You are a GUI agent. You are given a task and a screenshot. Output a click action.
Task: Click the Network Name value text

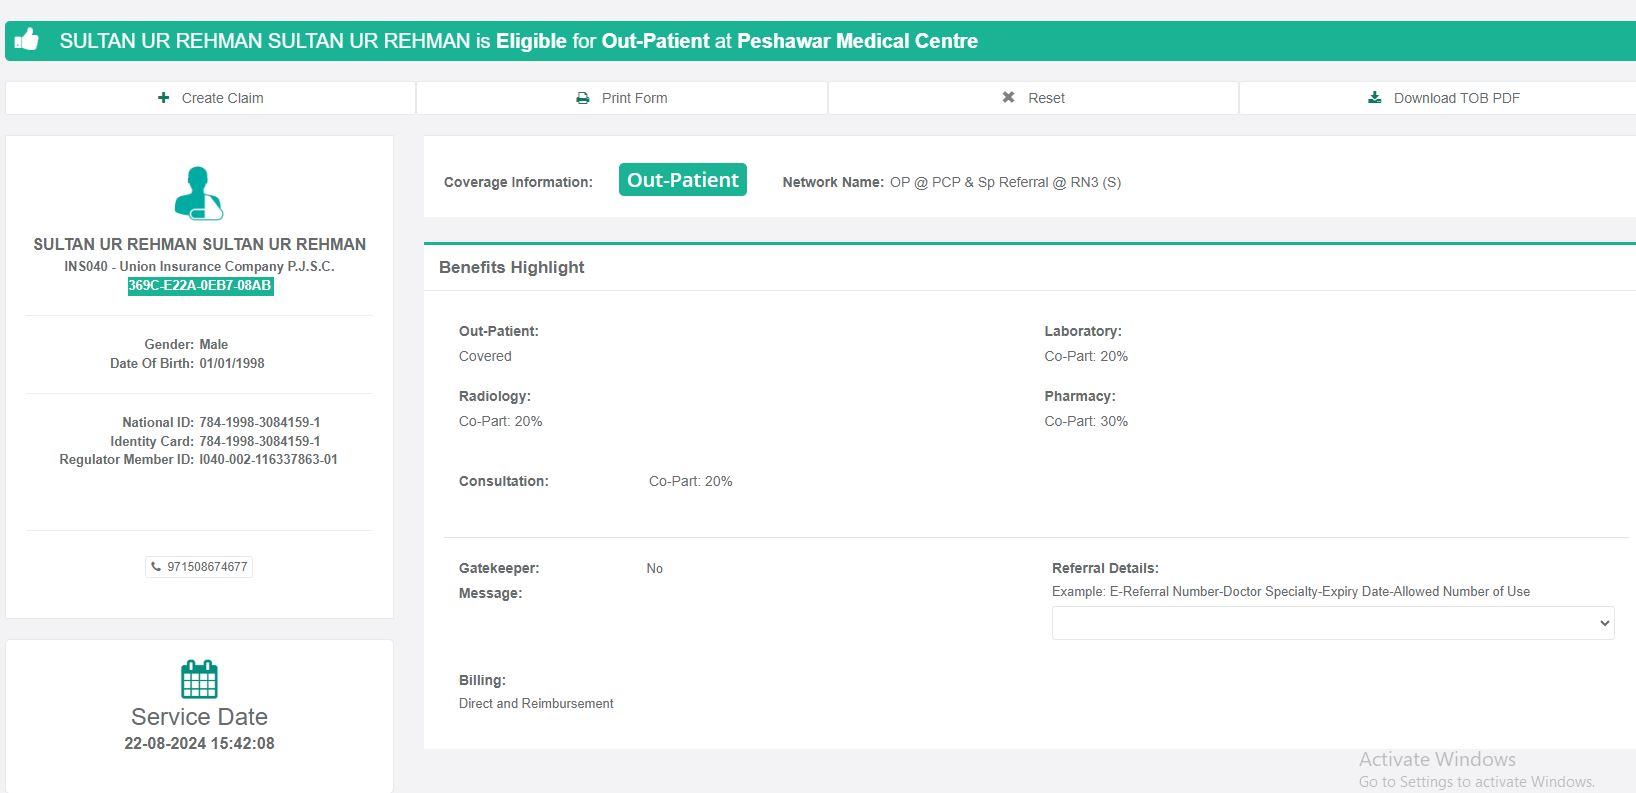(1005, 183)
